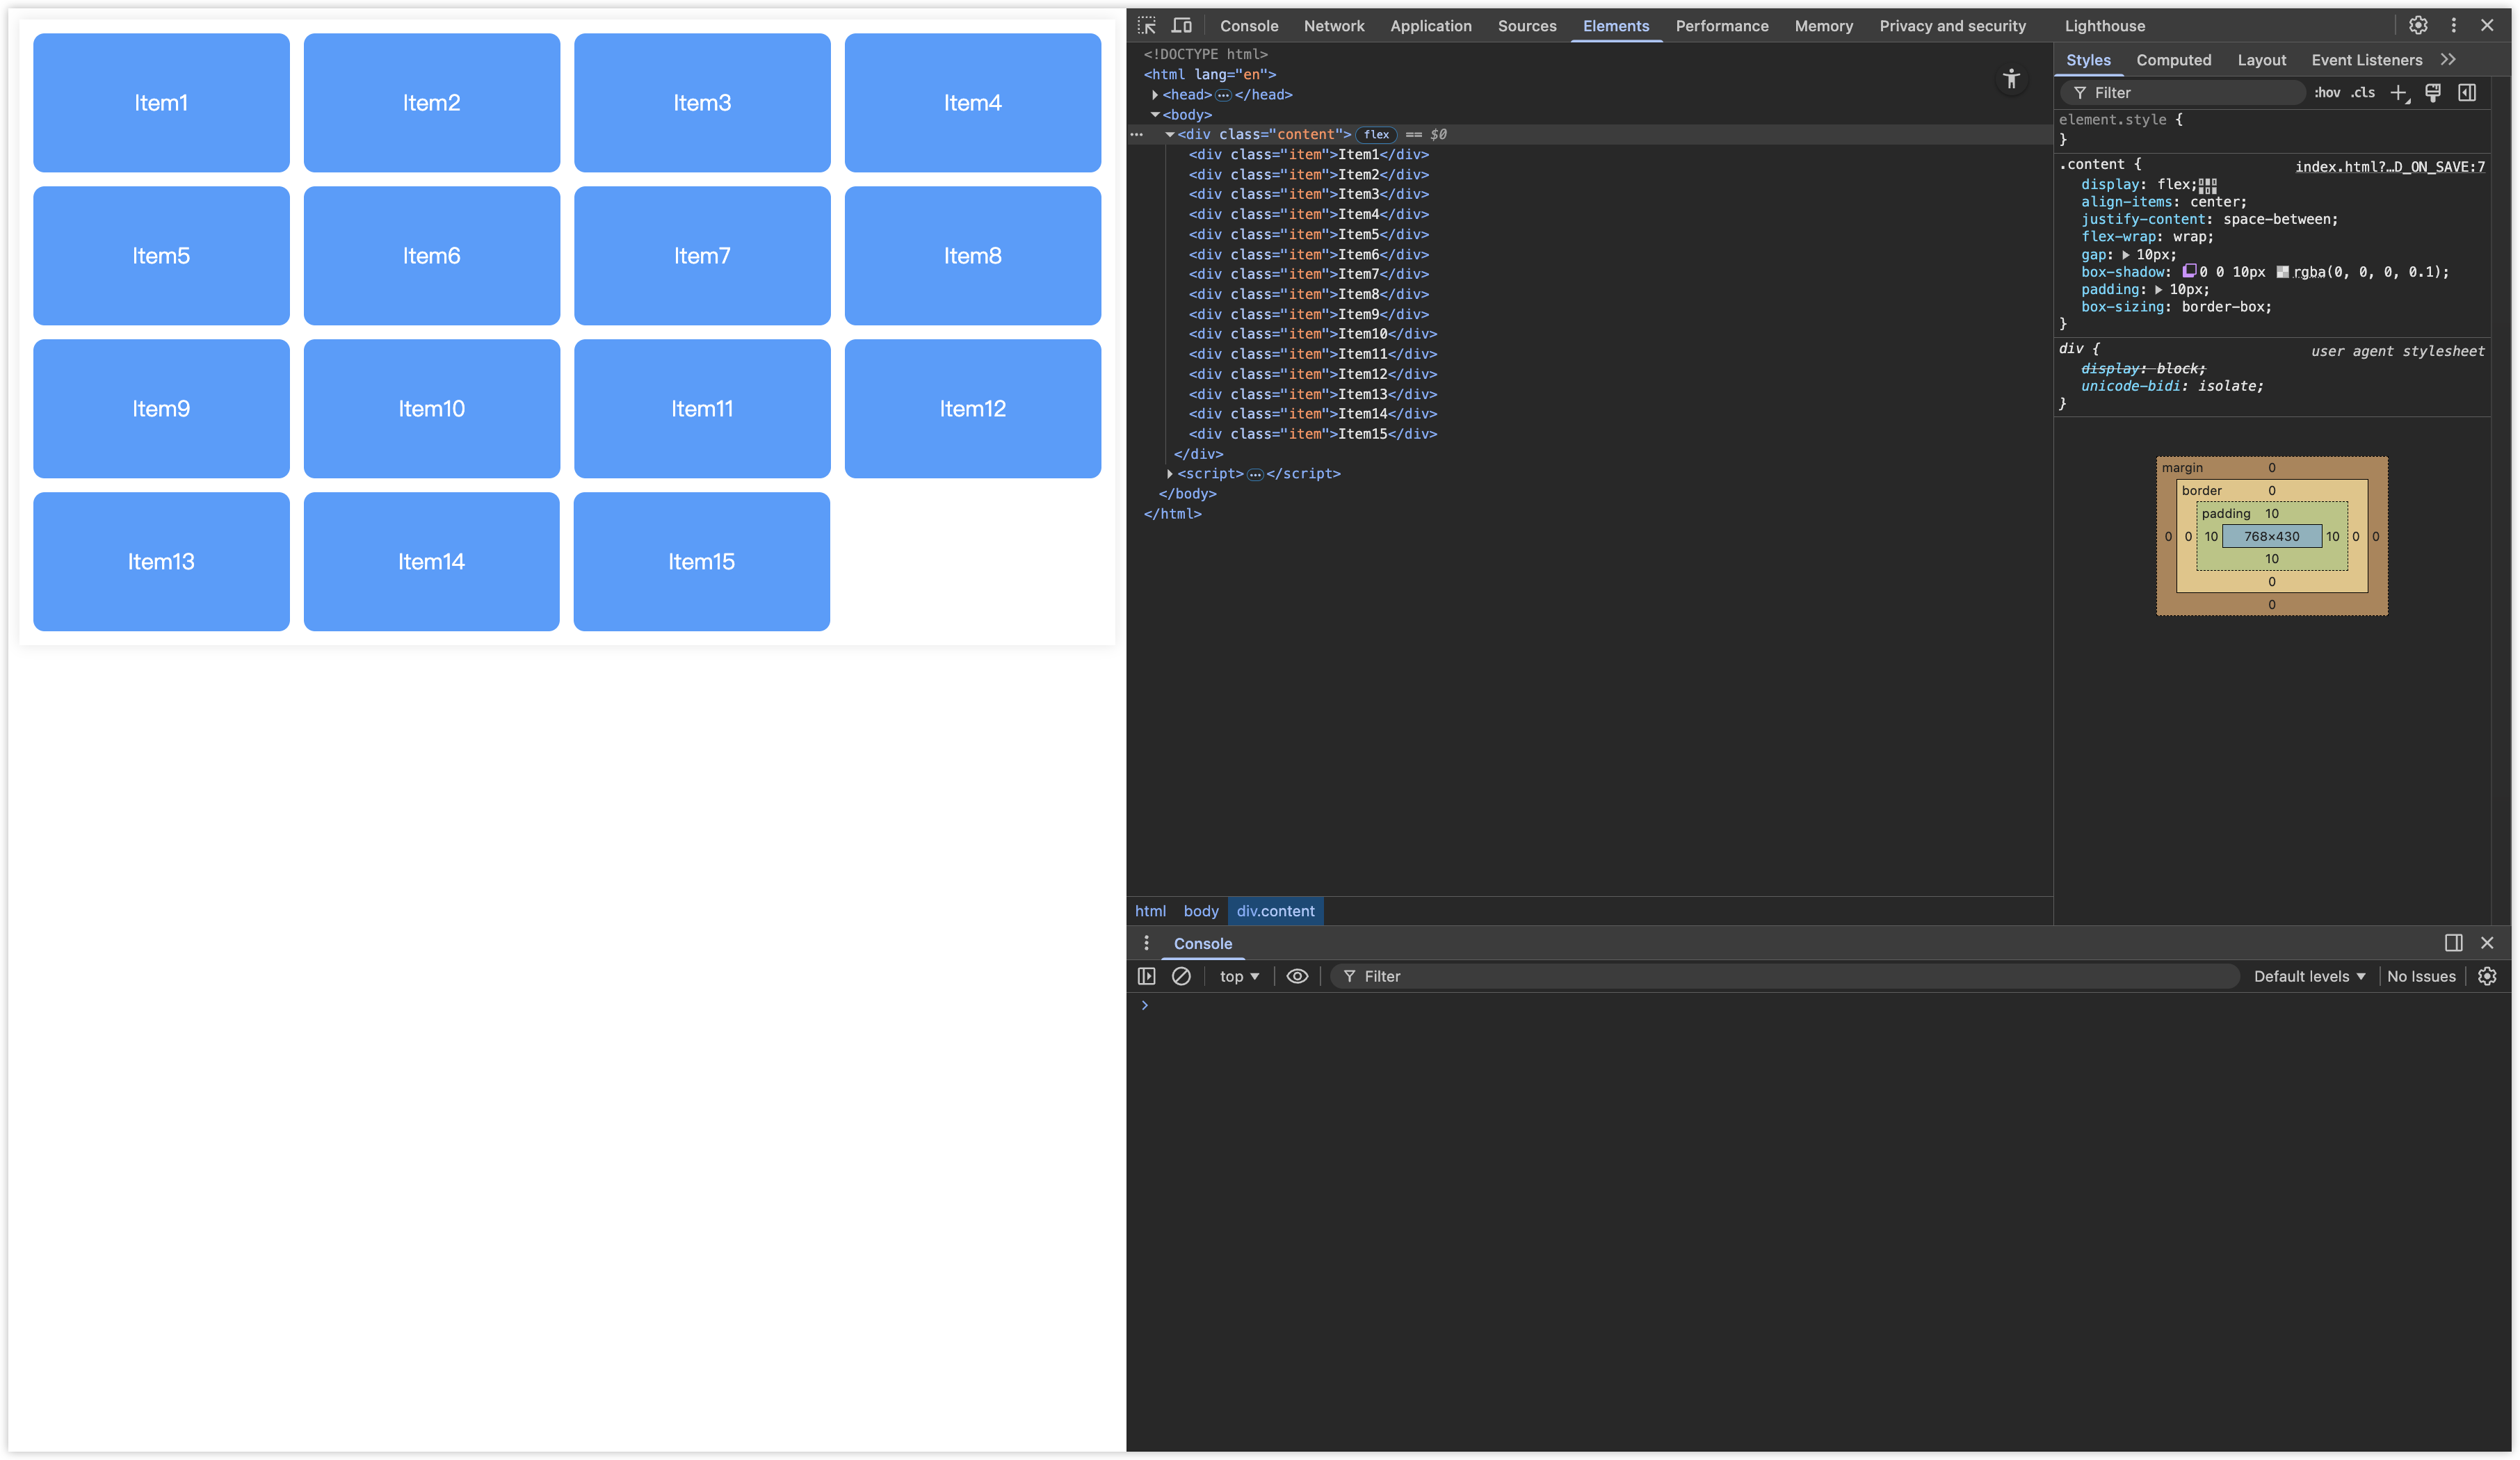The image size is (2520, 1460).
Task: Switch to the Network tab
Action: [1333, 26]
